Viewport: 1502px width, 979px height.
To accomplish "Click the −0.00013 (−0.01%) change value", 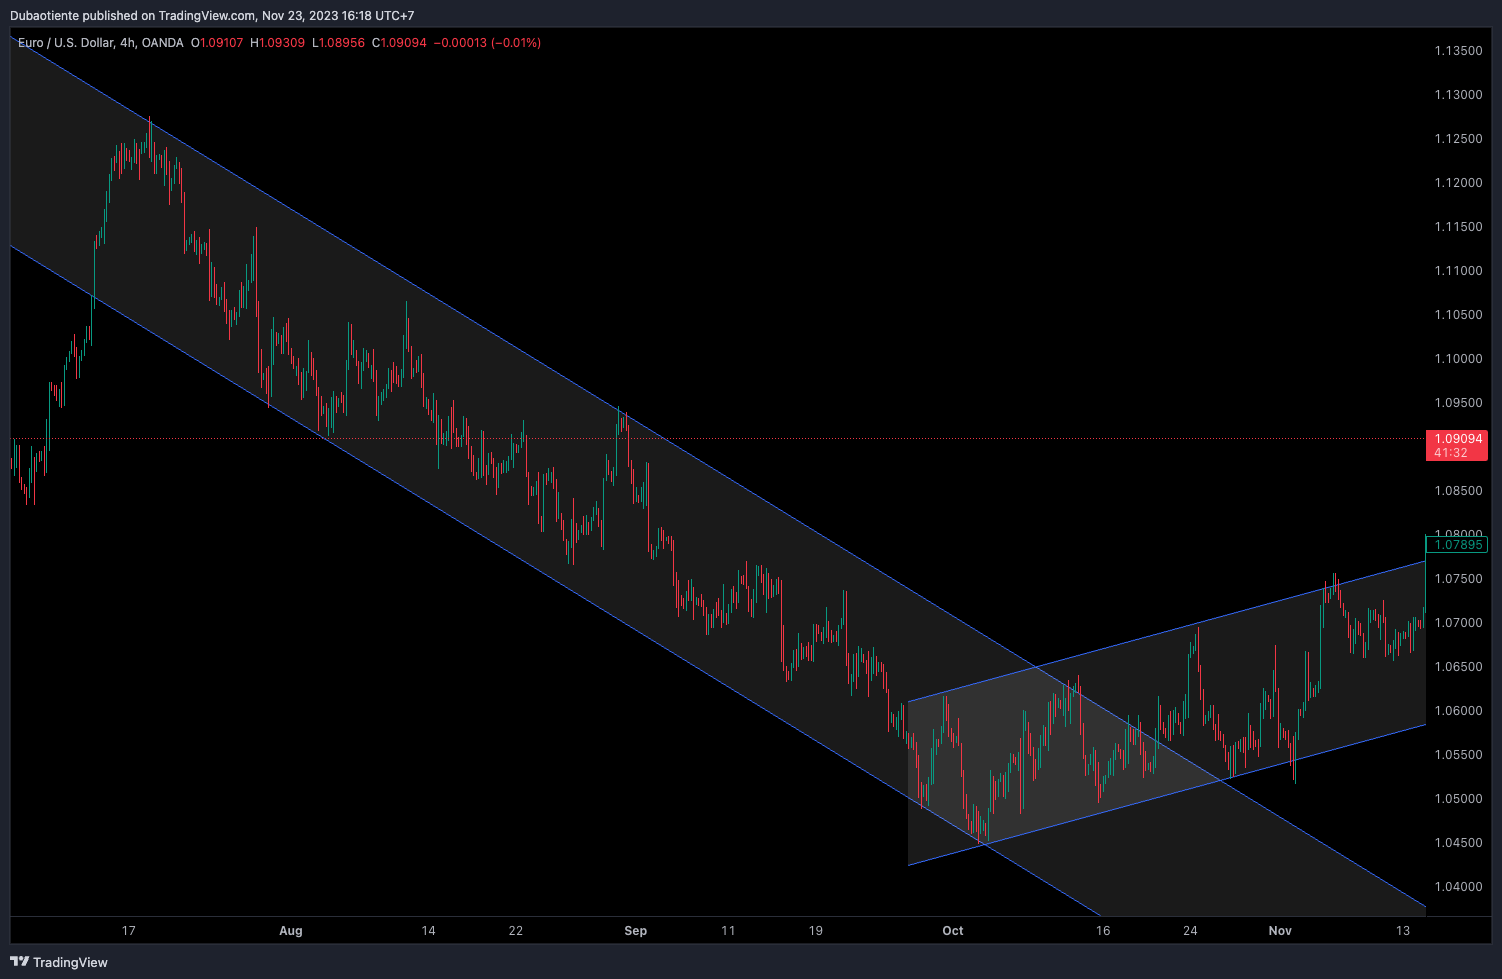I will coord(487,43).
